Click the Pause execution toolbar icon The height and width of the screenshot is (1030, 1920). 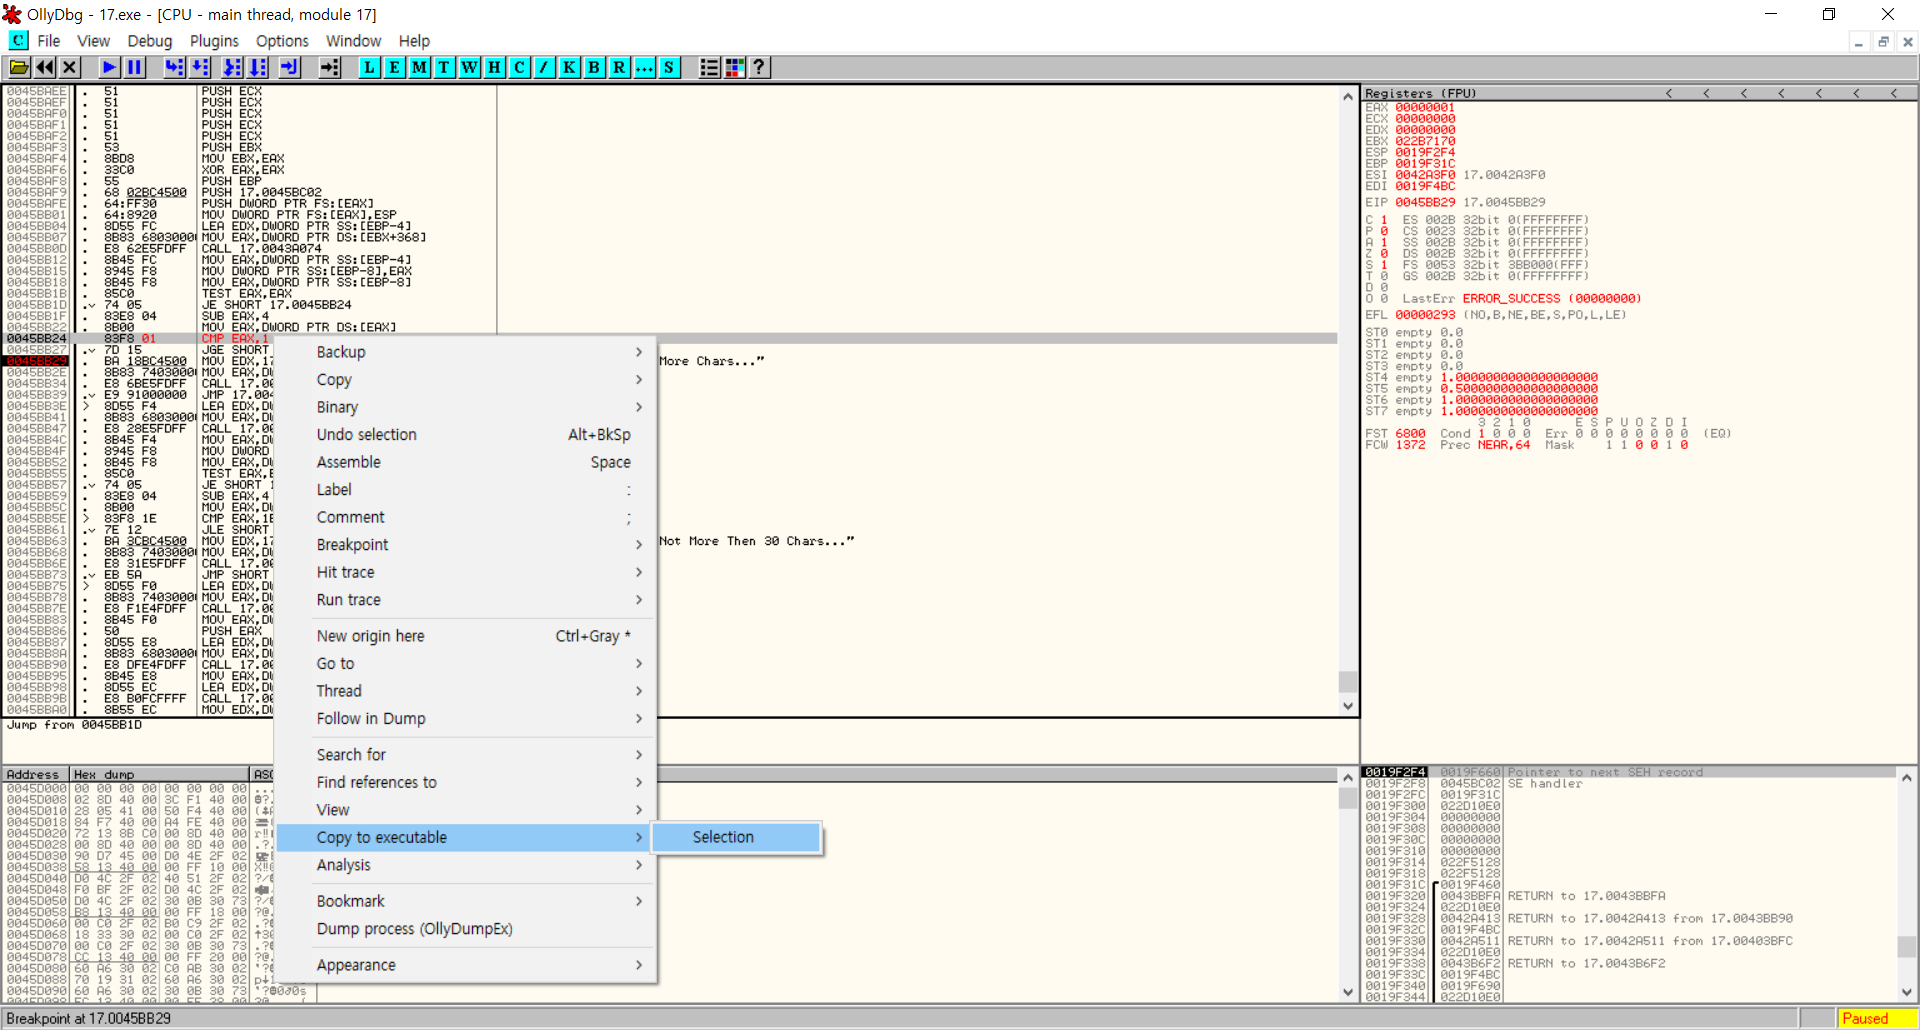click(135, 67)
